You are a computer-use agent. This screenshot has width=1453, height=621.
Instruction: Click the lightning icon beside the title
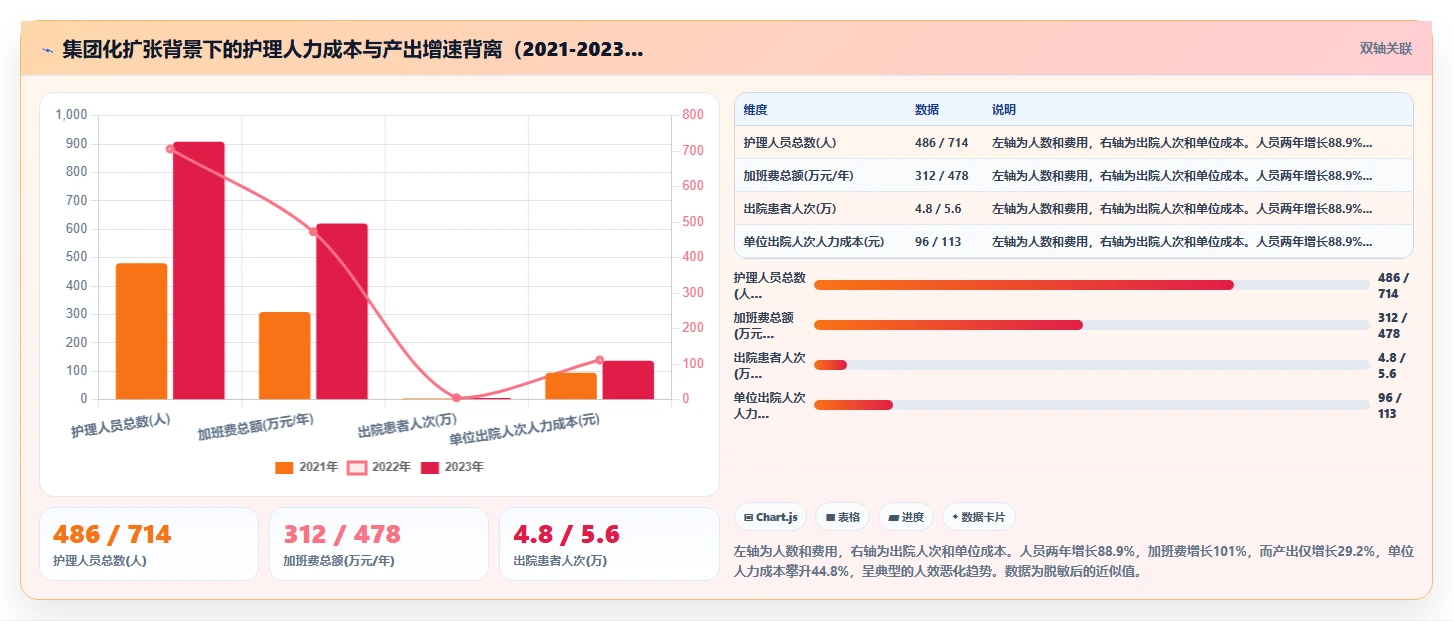[47, 49]
